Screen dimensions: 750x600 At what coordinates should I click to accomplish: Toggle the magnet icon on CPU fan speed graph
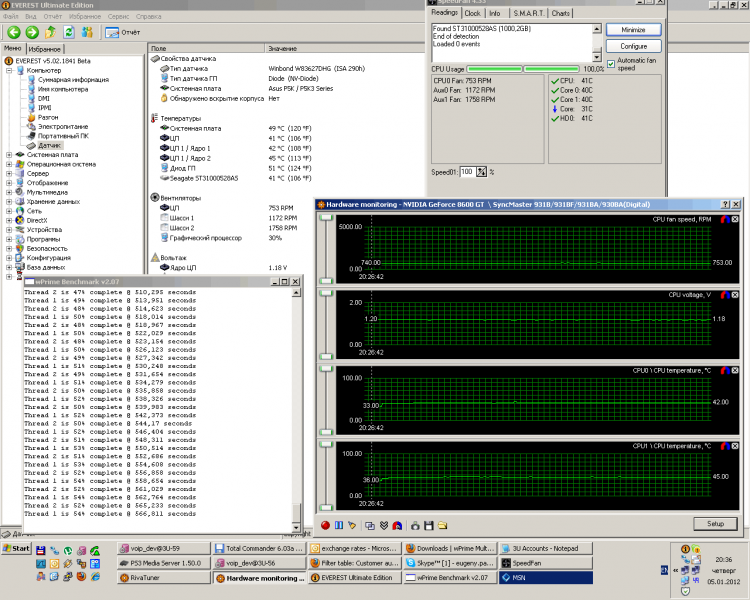click(725, 219)
